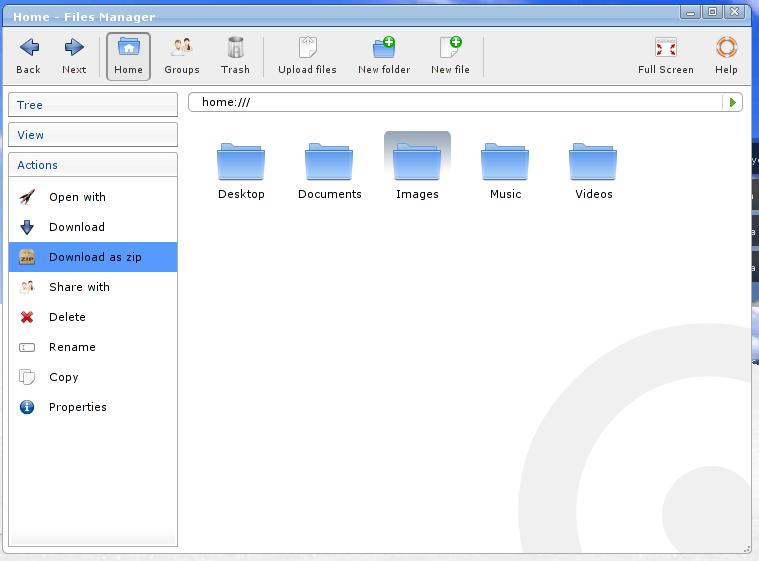The width and height of the screenshot is (759, 561).
Task: Click the Delete action
Action: tap(67, 317)
